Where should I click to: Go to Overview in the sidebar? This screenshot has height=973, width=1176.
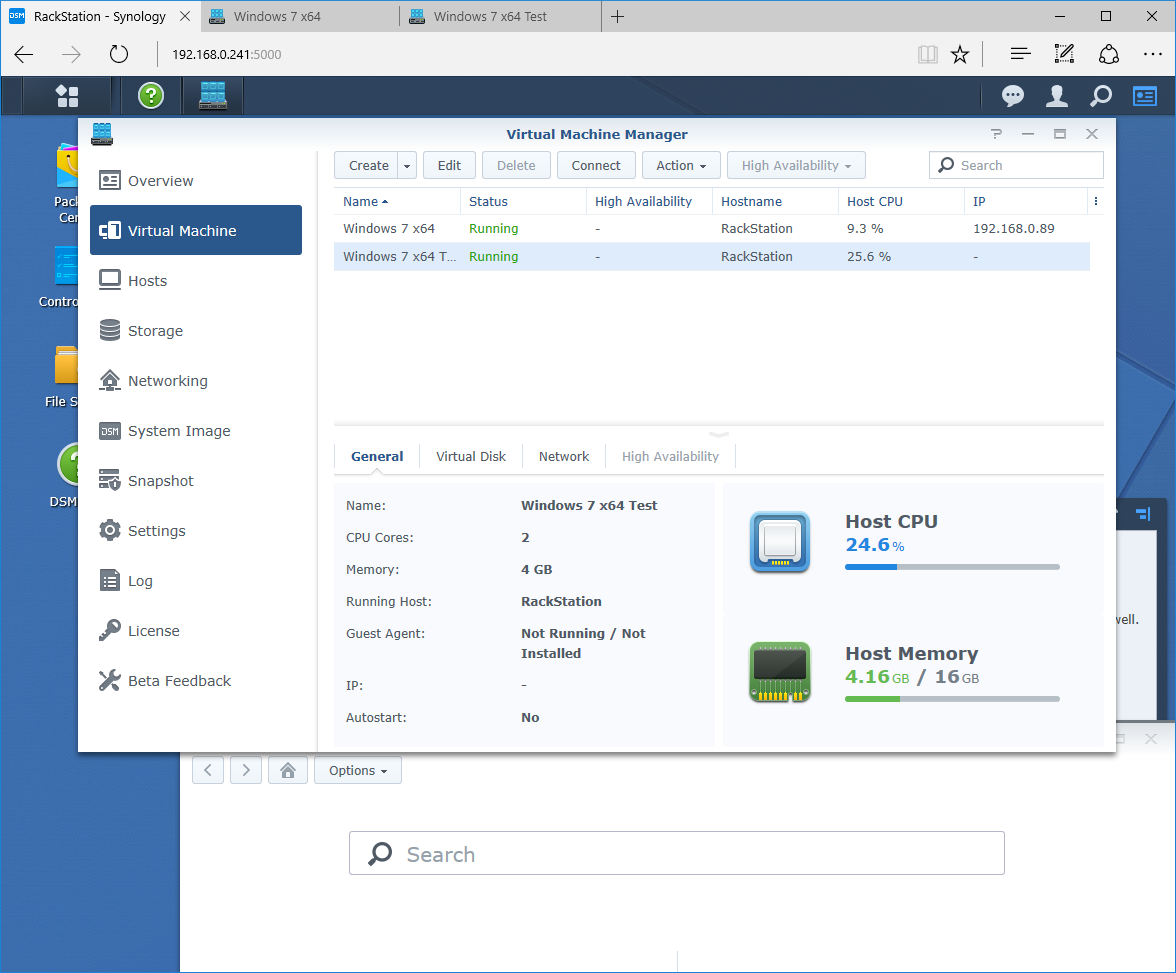tap(196, 181)
